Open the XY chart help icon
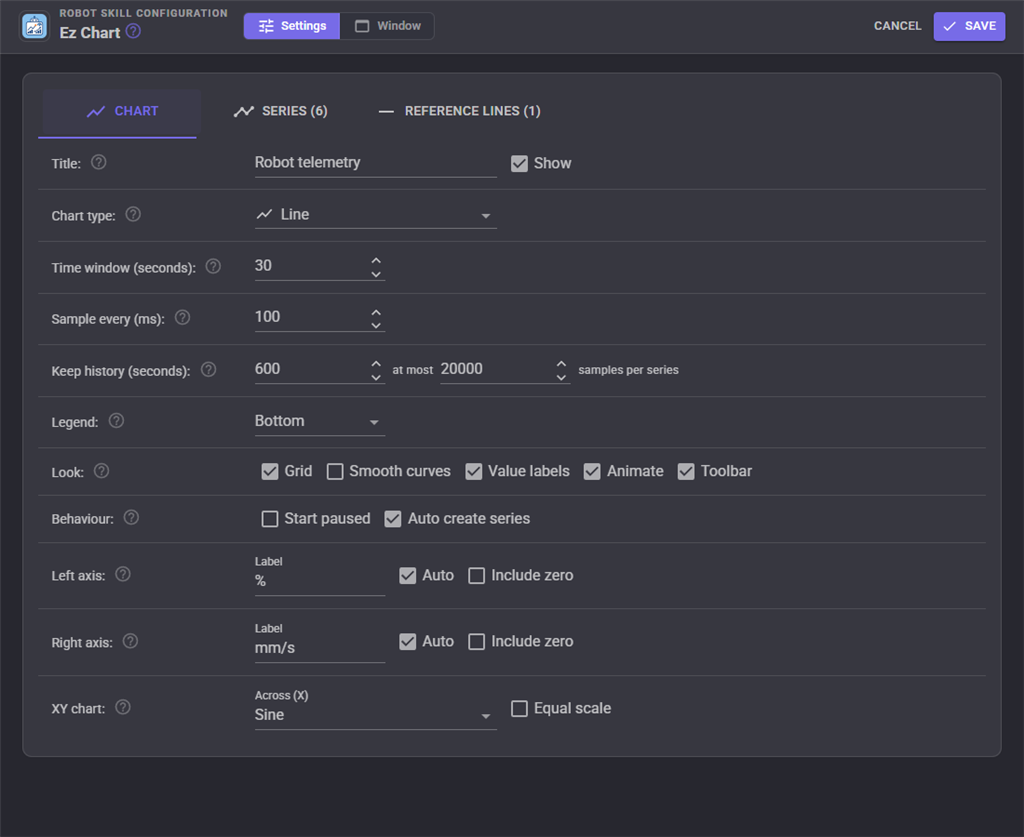Screen dimensions: 1024x837 [123, 707]
